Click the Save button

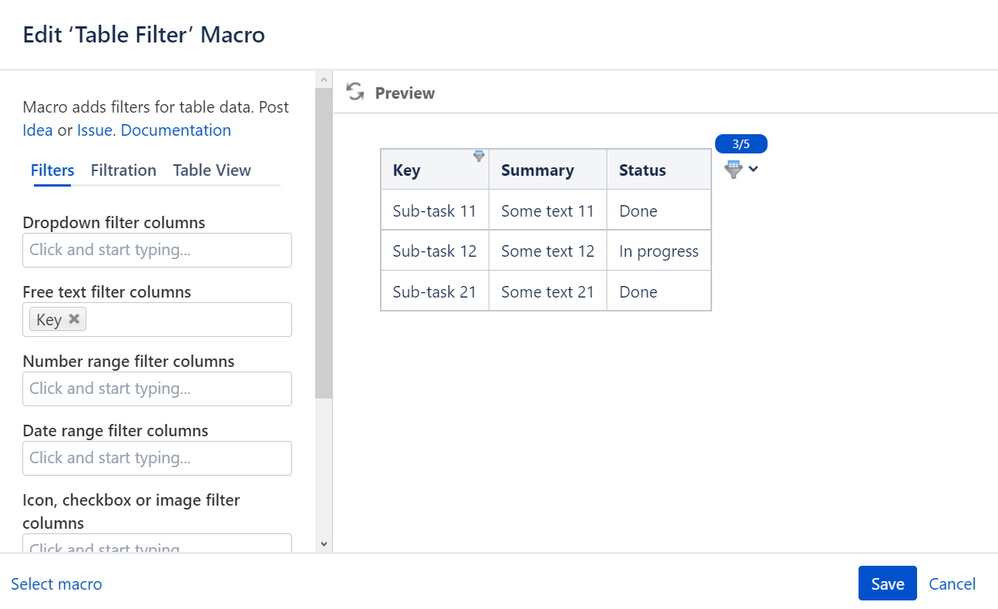coord(887,584)
